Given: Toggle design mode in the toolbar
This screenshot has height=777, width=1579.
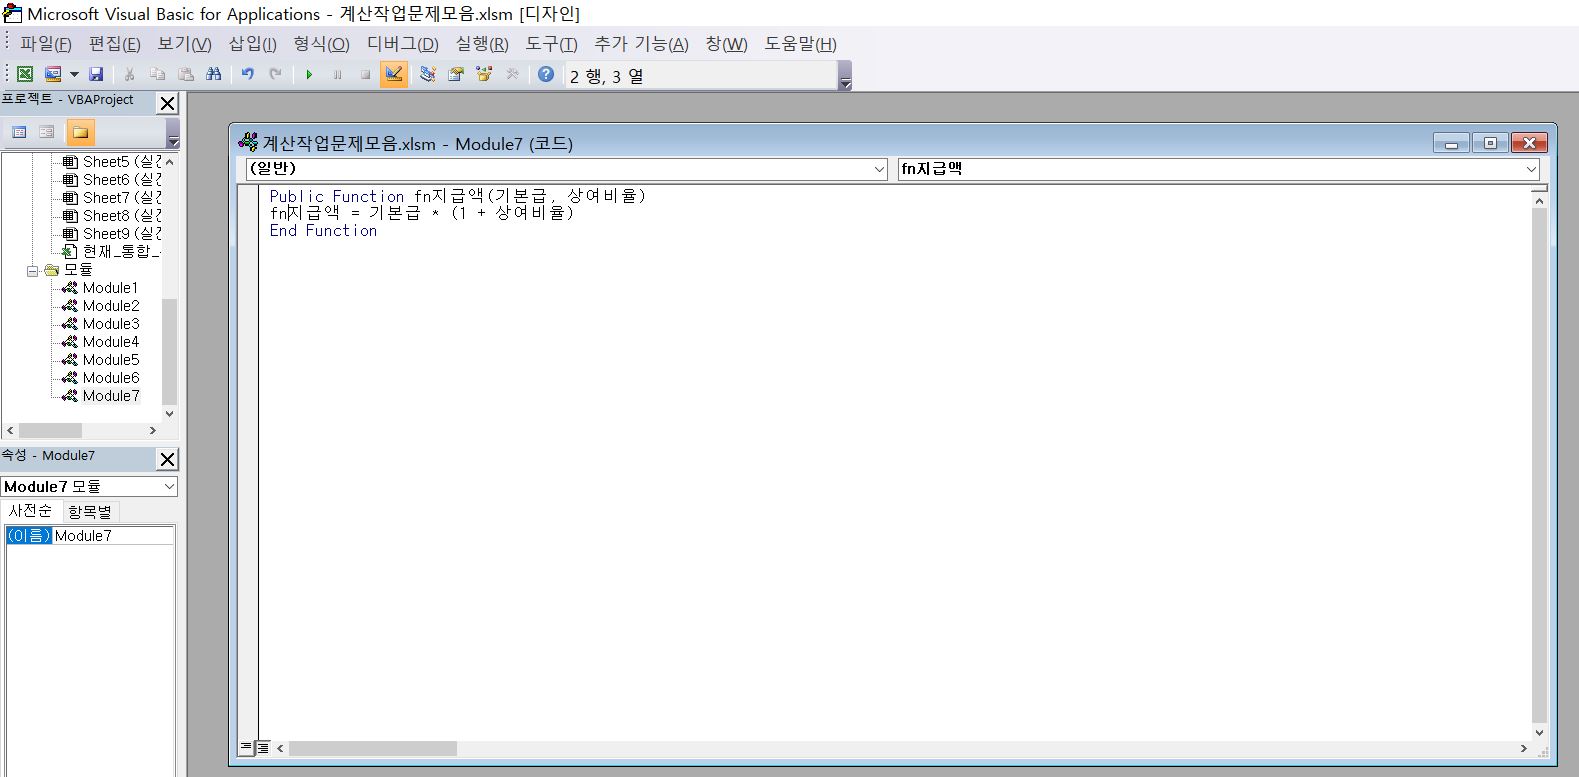Looking at the screenshot, I should pyautogui.click(x=393, y=75).
